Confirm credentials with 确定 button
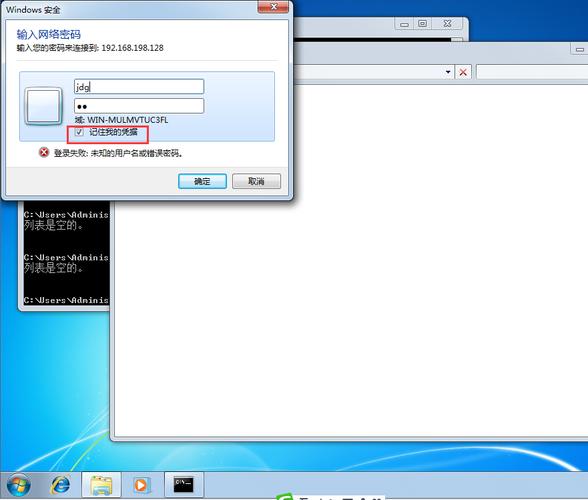588x500 pixels. [x=202, y=182]
